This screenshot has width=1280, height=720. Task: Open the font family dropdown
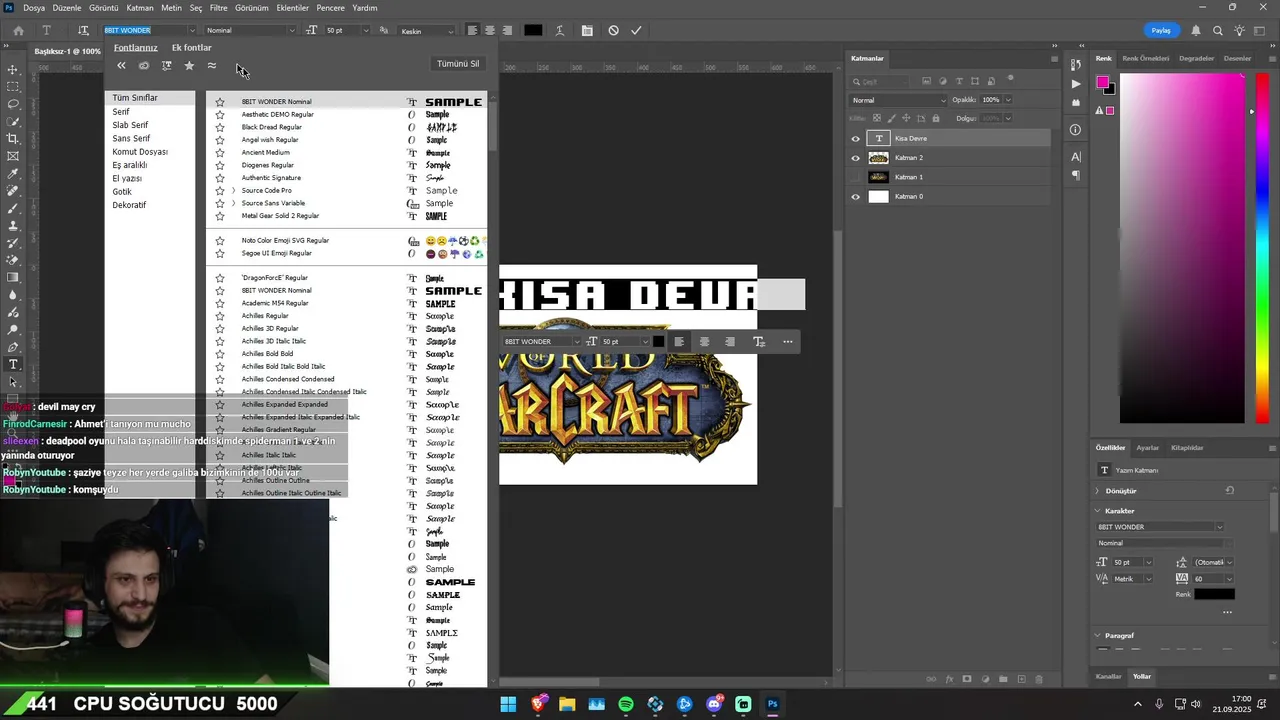coord(192,30)
